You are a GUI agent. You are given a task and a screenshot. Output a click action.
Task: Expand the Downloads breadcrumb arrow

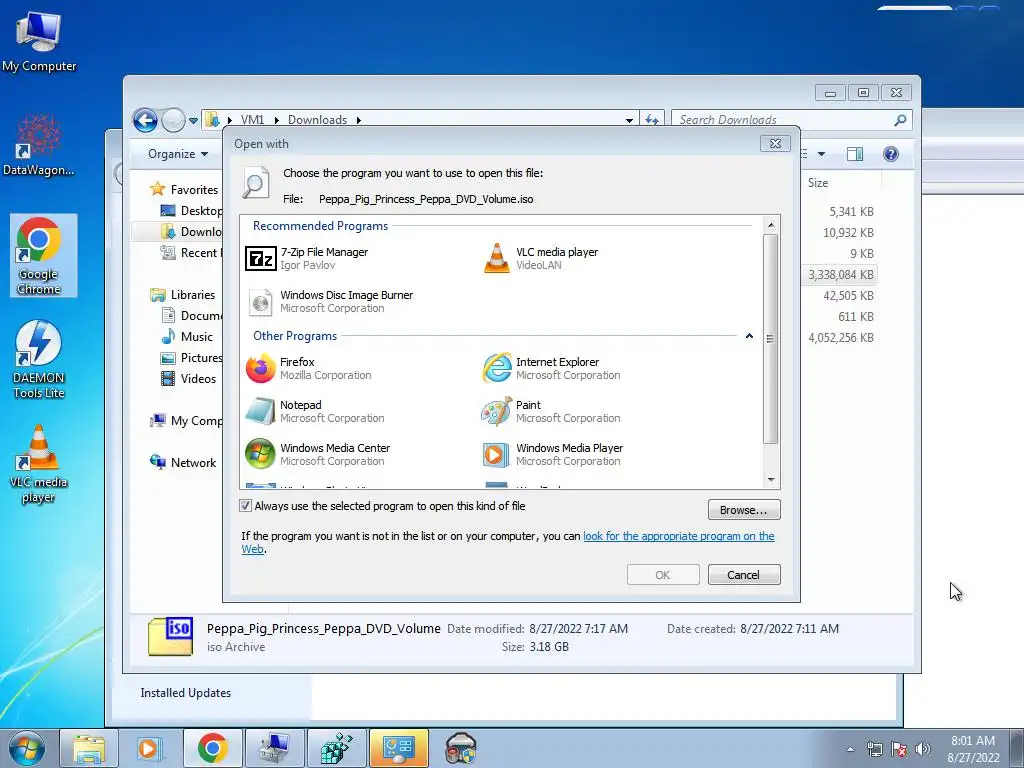(x=359, y=120)
